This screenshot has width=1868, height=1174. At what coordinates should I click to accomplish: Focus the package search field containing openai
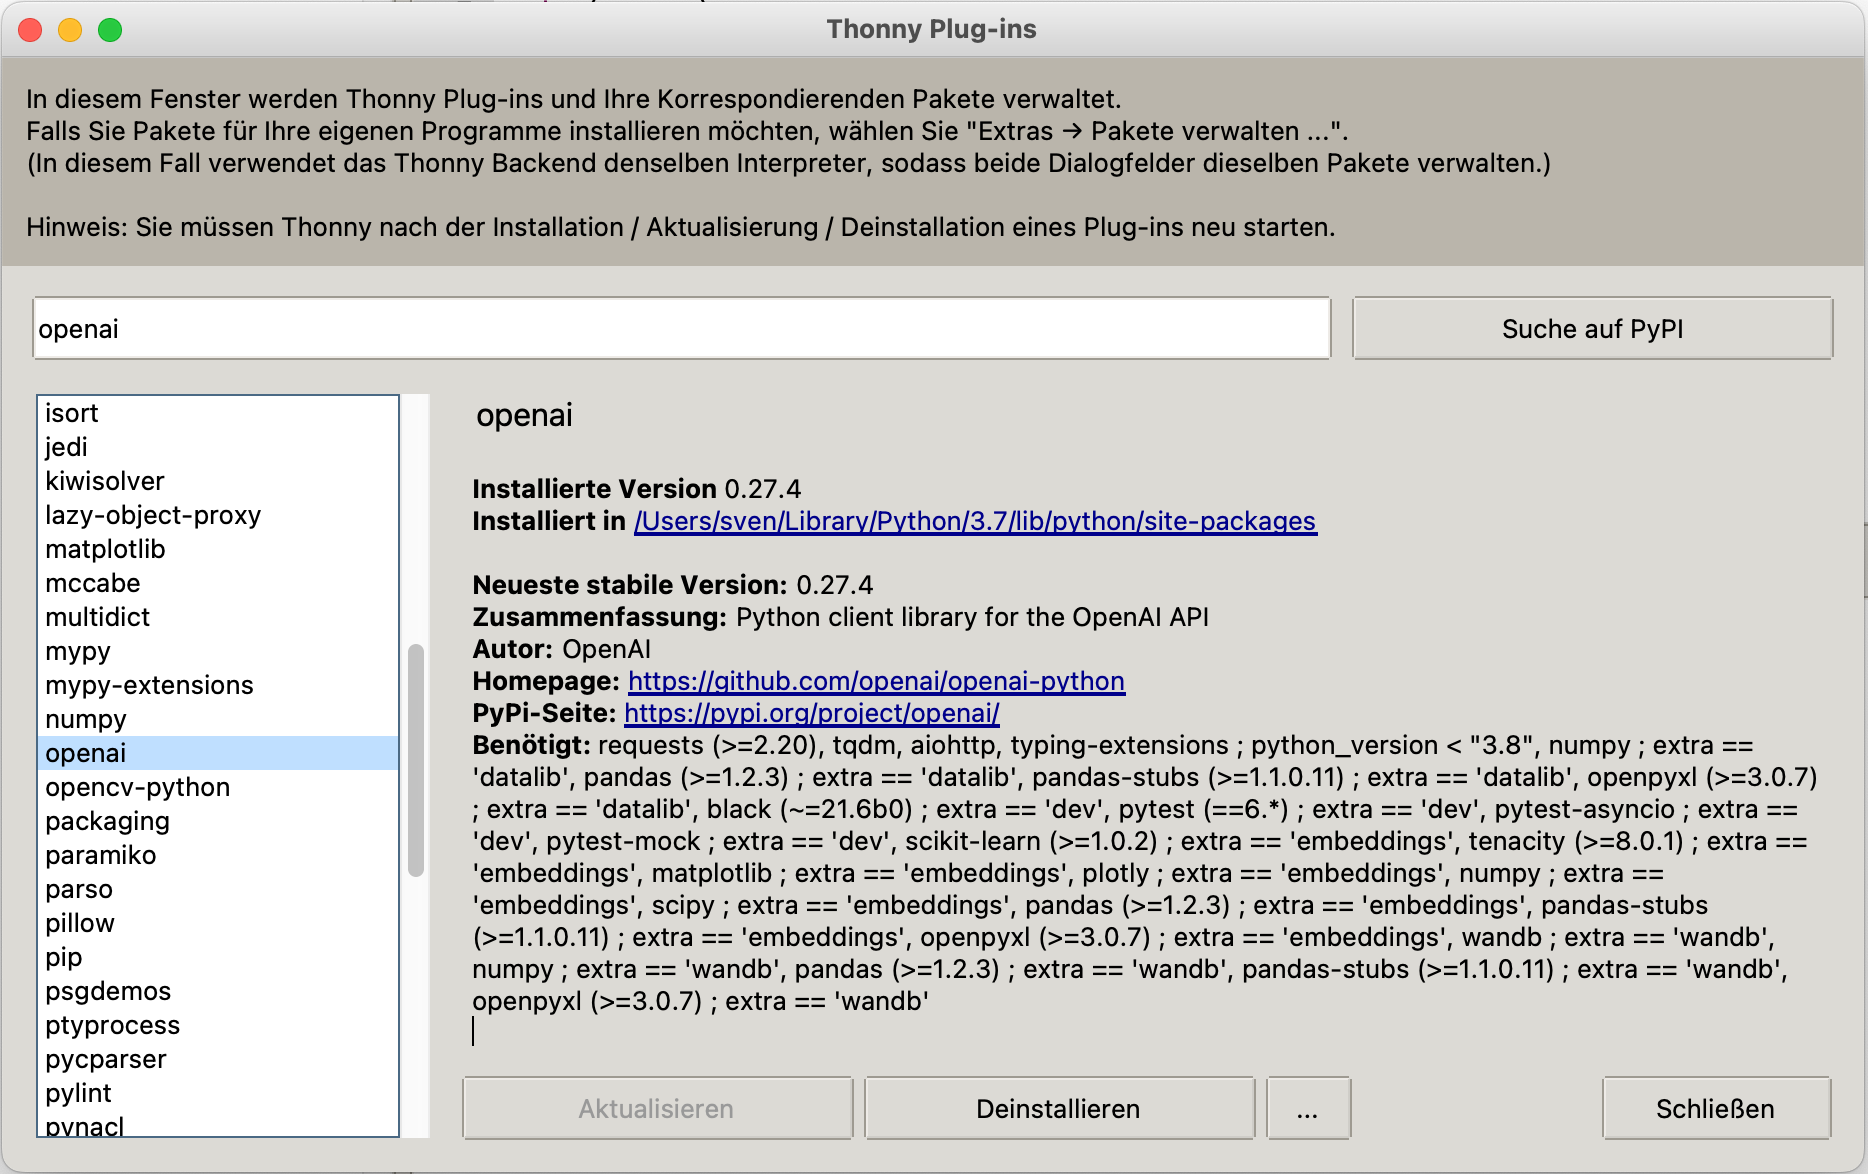coord(681,329)
